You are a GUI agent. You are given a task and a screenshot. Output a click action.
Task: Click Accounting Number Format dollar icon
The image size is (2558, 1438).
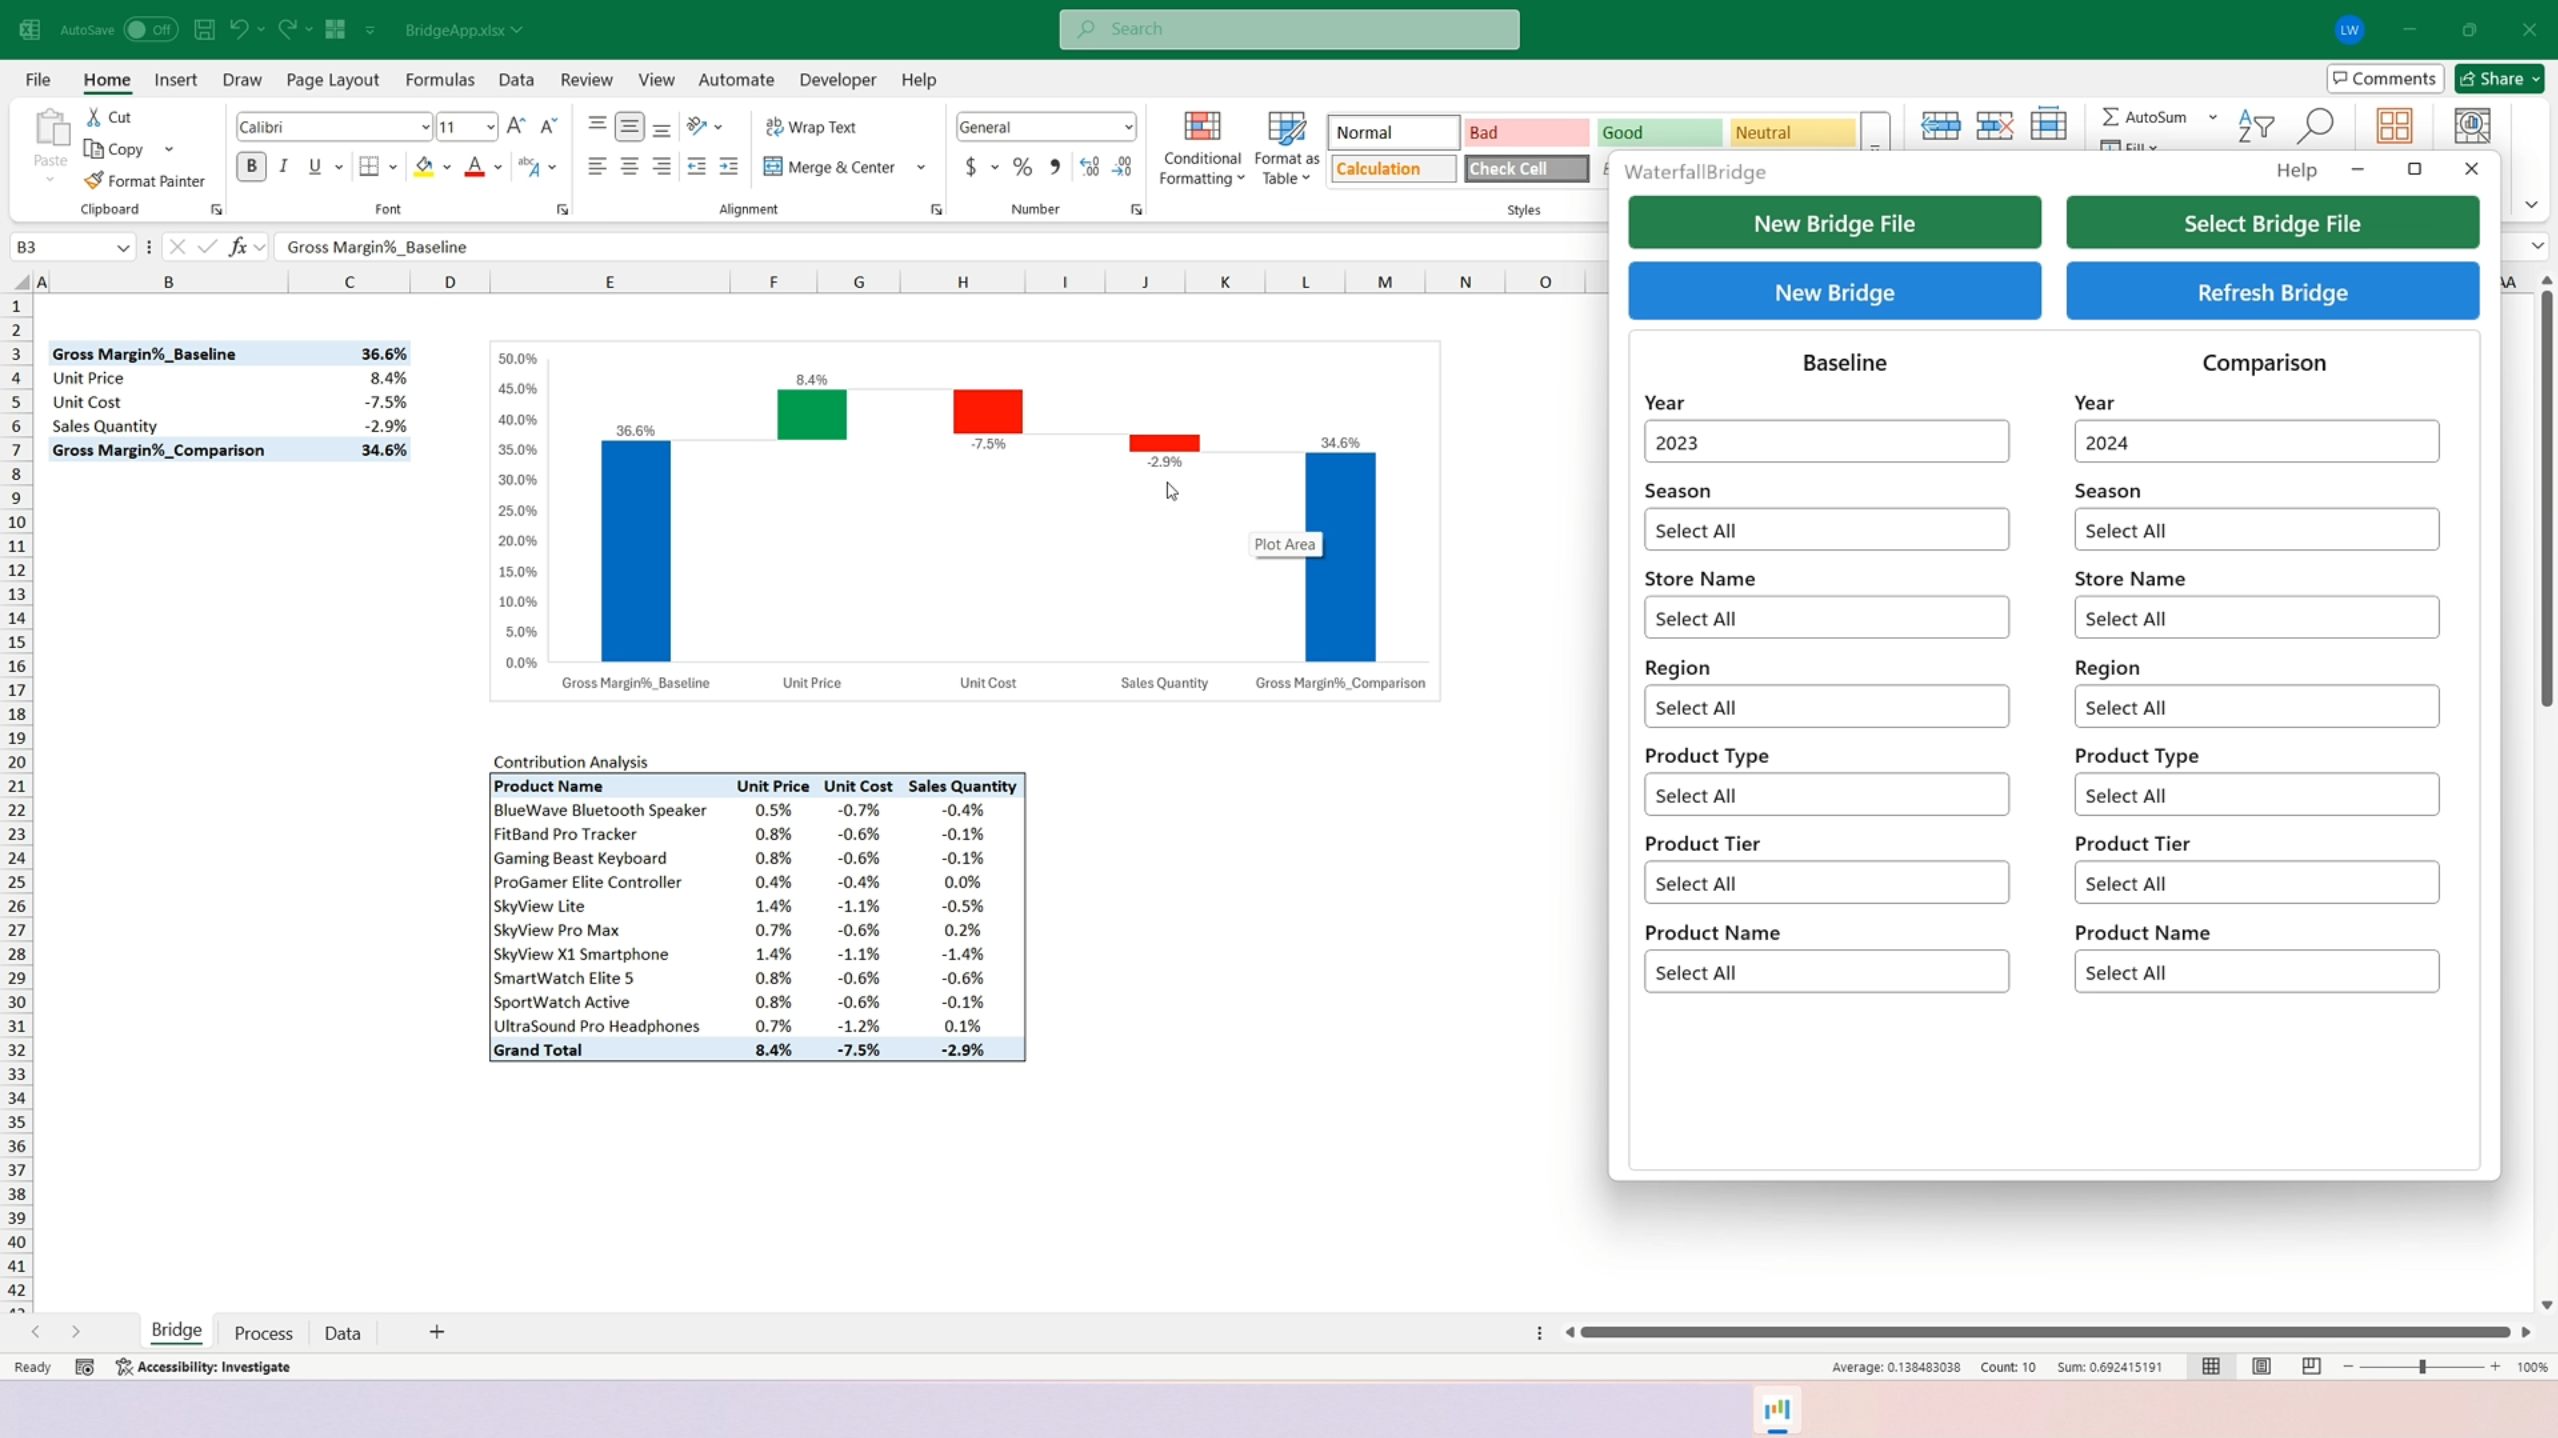click(970, 166)
